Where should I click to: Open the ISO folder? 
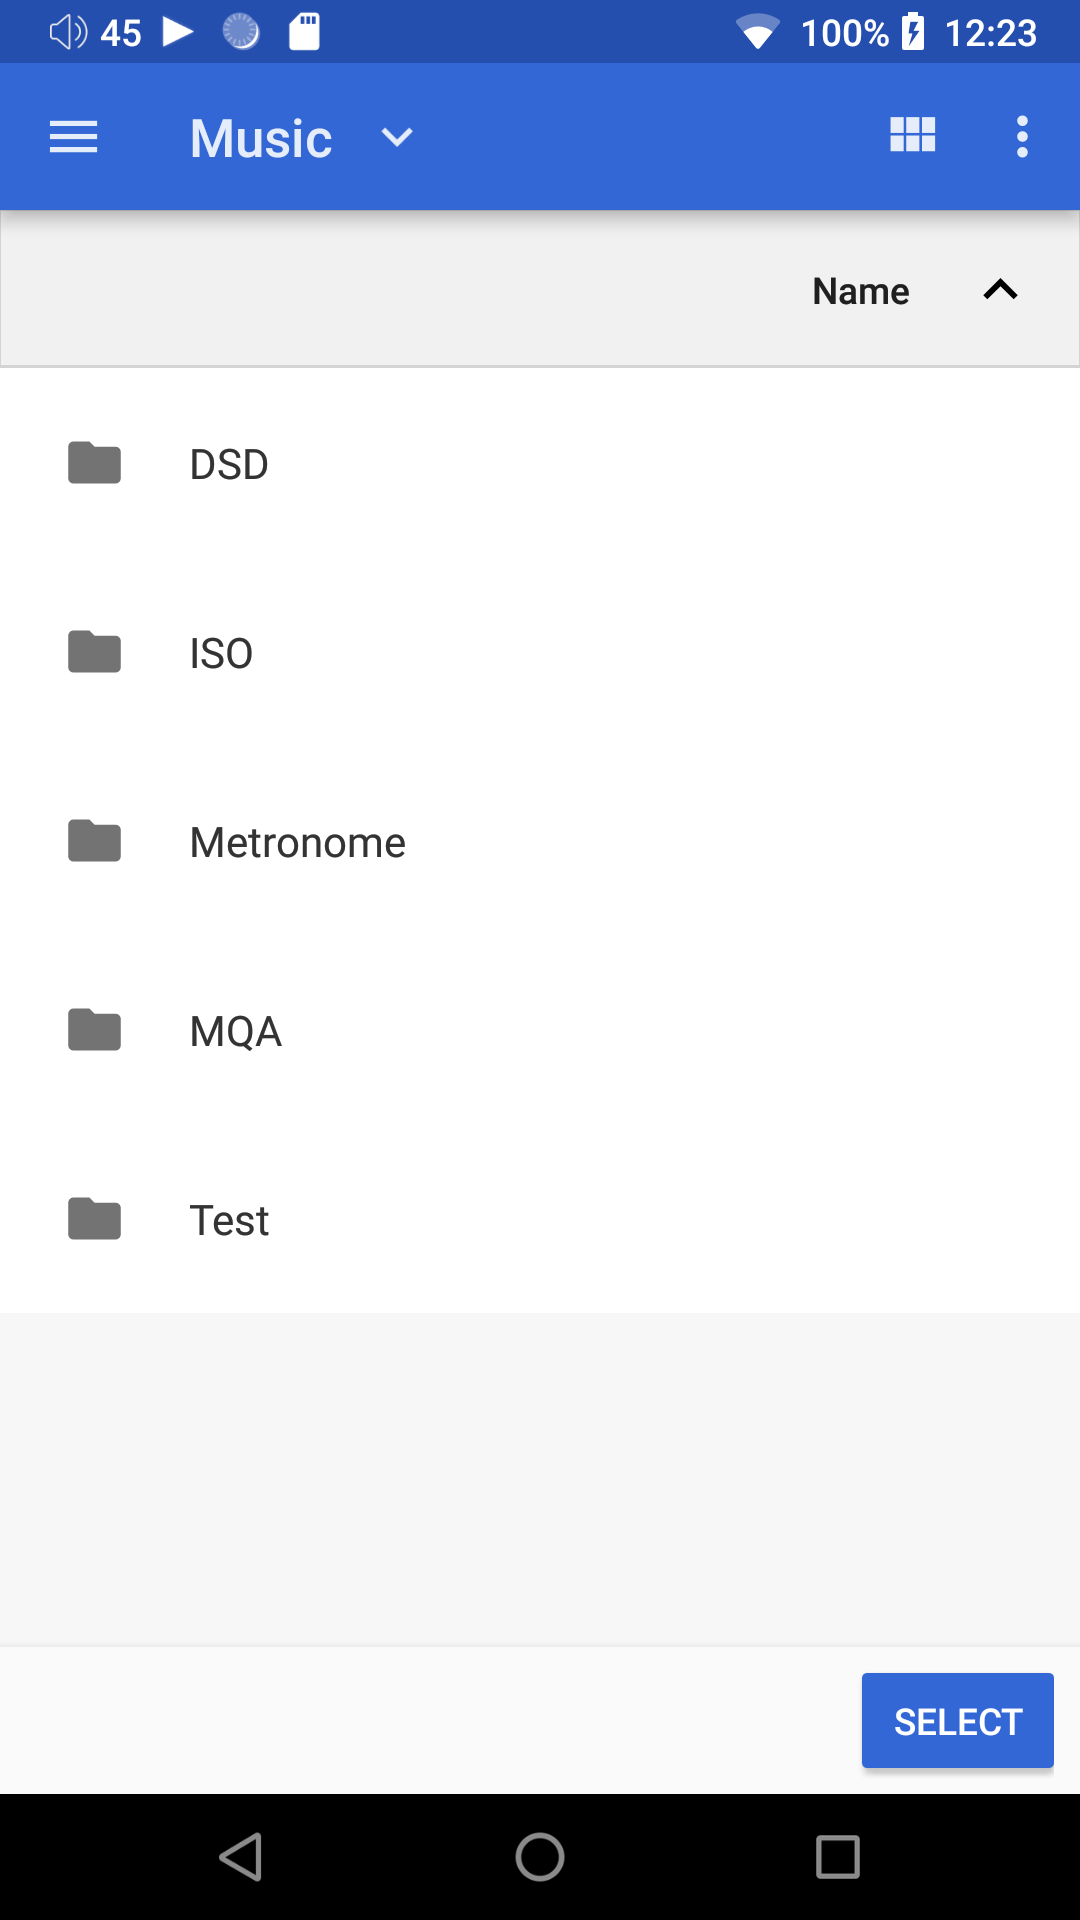click(x=221, y=654)
